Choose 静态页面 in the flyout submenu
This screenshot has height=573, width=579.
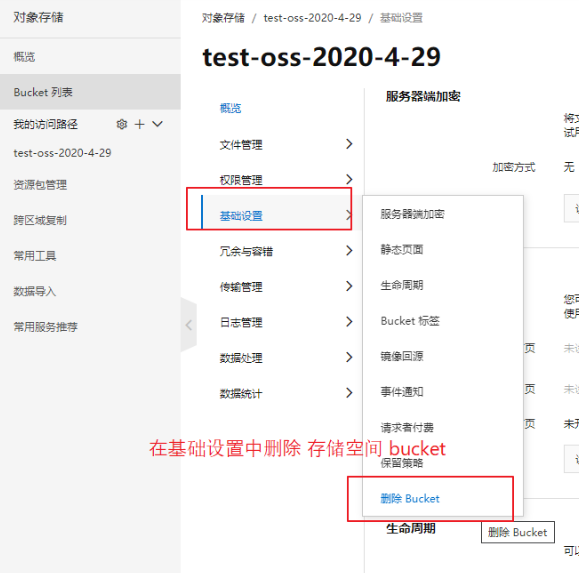tap(402, 250)
